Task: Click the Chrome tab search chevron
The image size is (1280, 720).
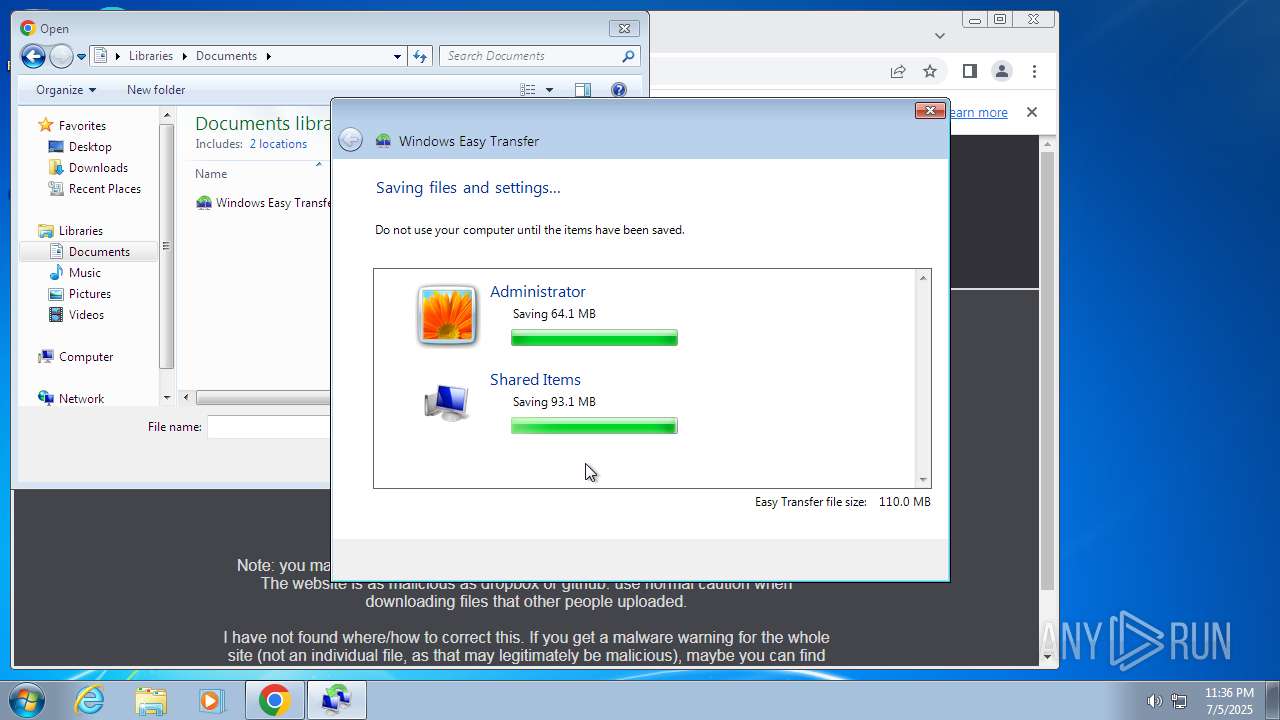Action: click(x=939, y=35)
